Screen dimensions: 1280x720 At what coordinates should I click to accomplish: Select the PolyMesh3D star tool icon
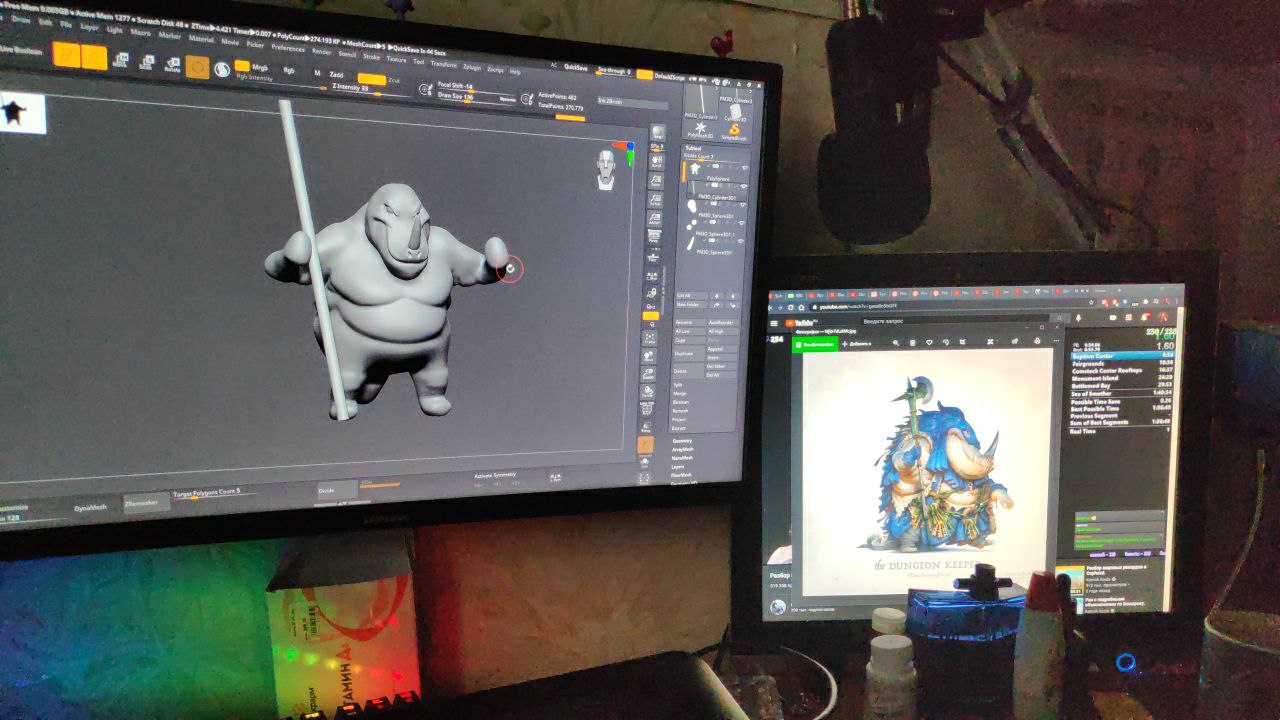pyautogui.click(x=701, y=129)
